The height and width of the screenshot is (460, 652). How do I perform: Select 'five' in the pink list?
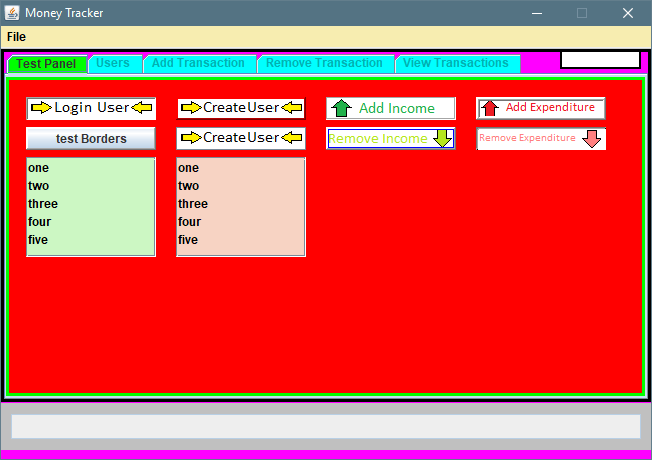pyautogui.click(x=241, y=240)
